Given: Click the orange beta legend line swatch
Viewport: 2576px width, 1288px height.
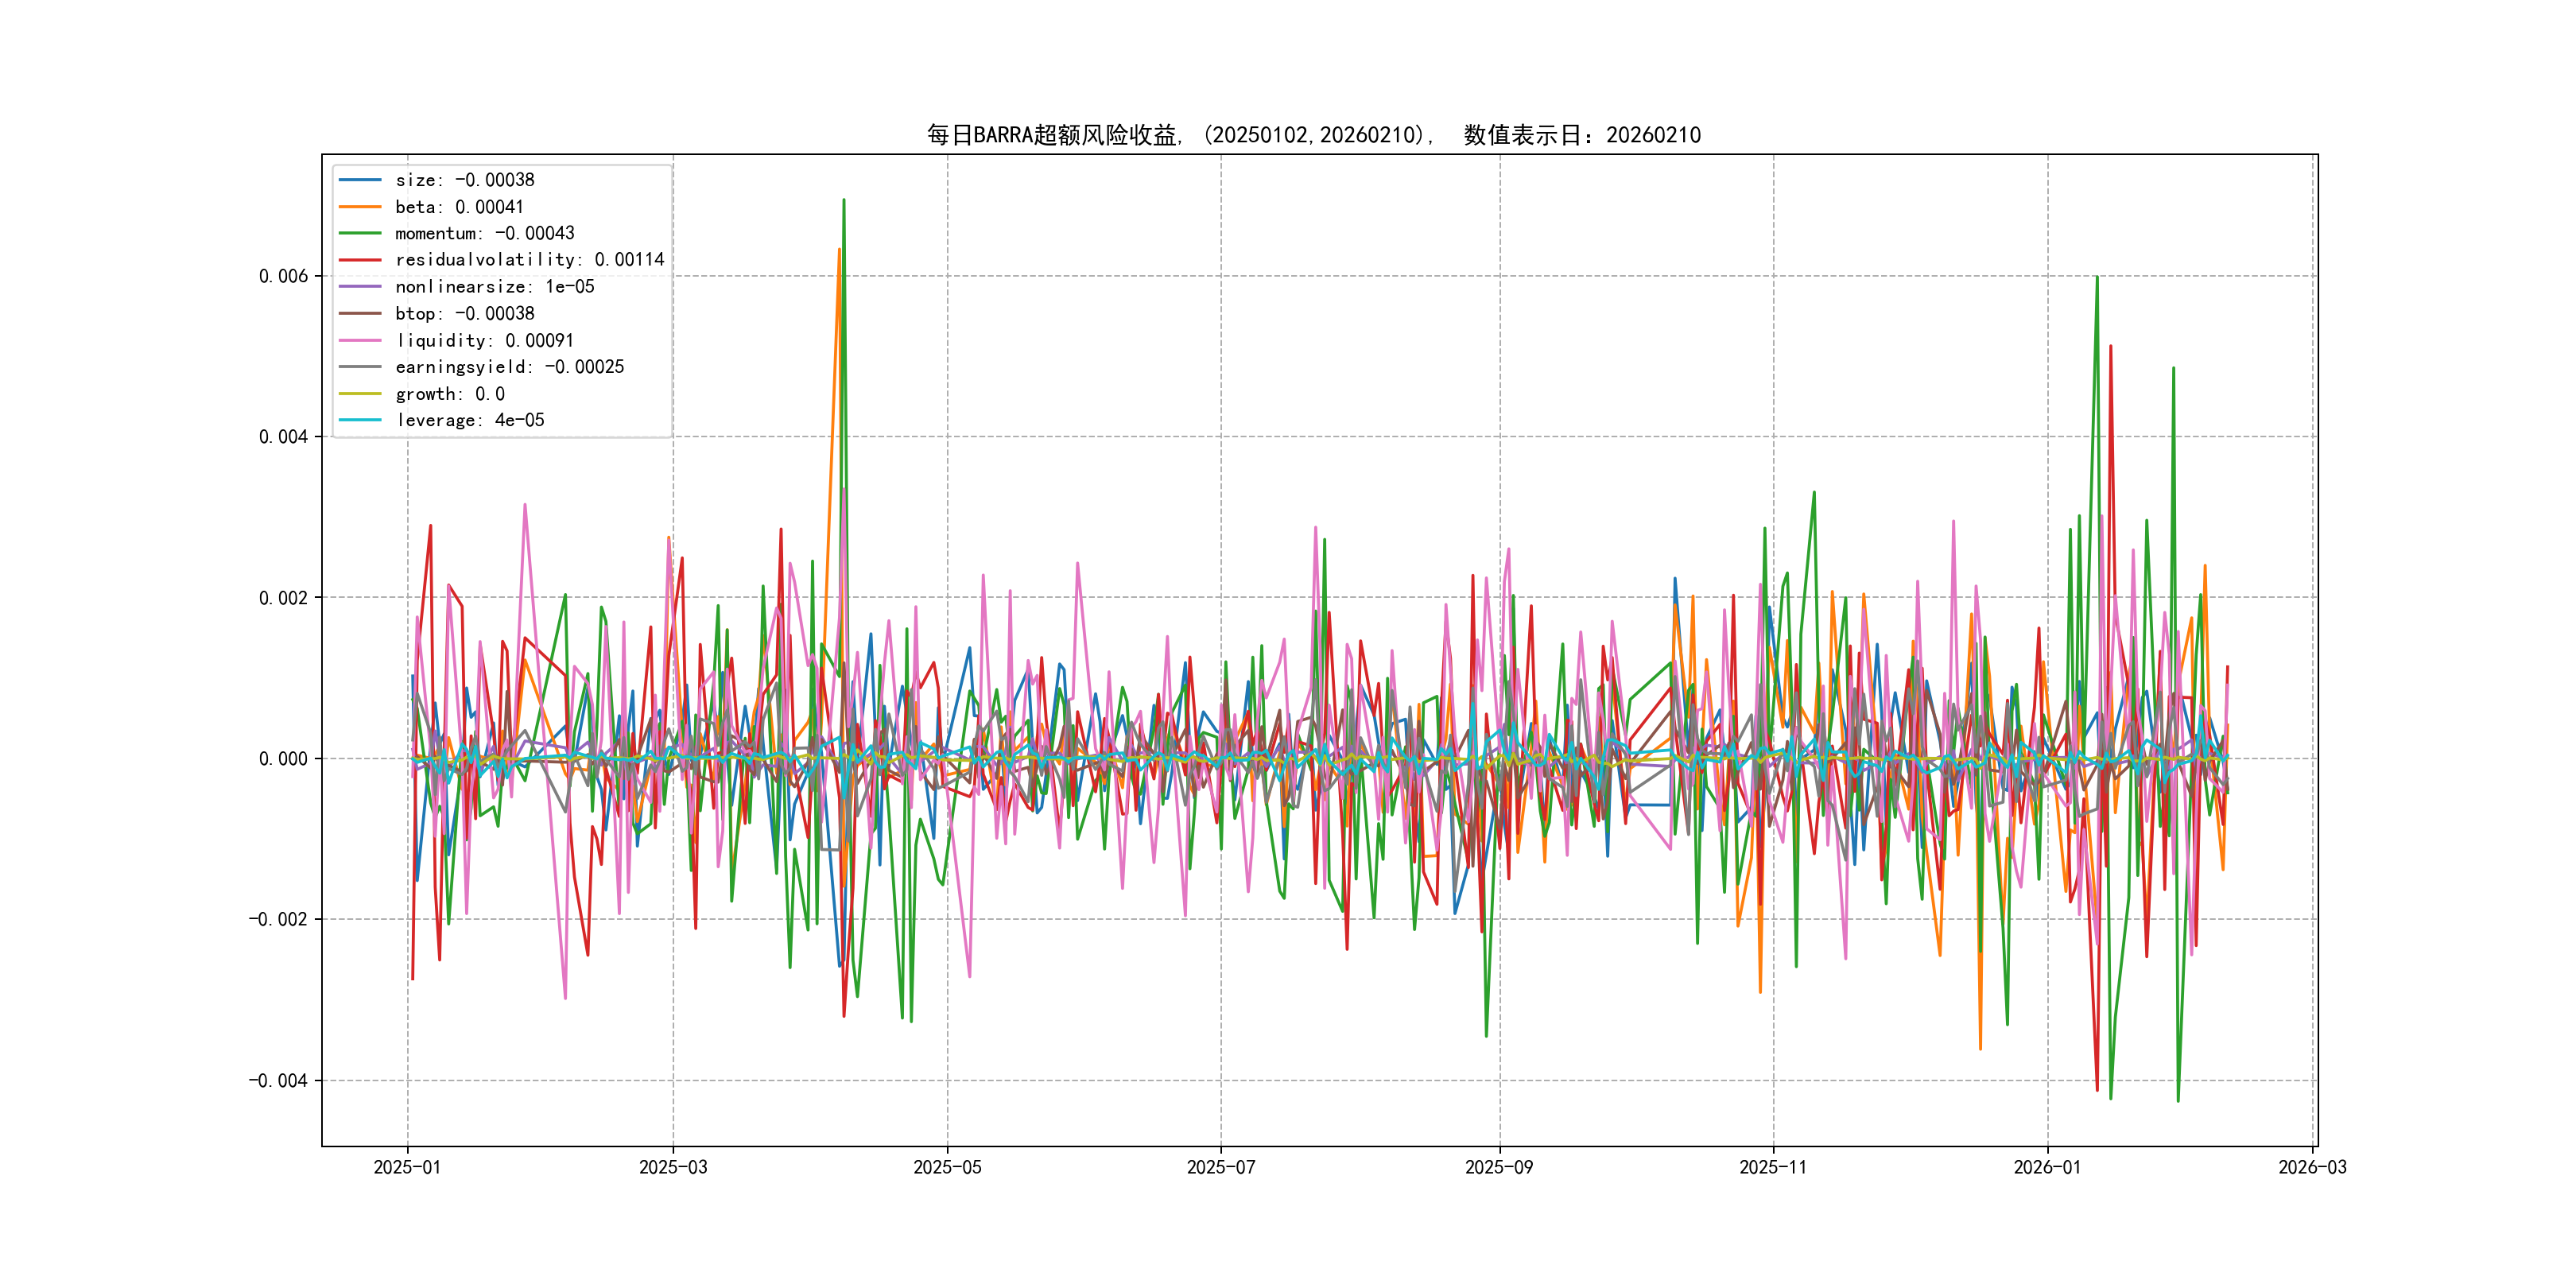Looking at the screenshot, I should [360, 207].
